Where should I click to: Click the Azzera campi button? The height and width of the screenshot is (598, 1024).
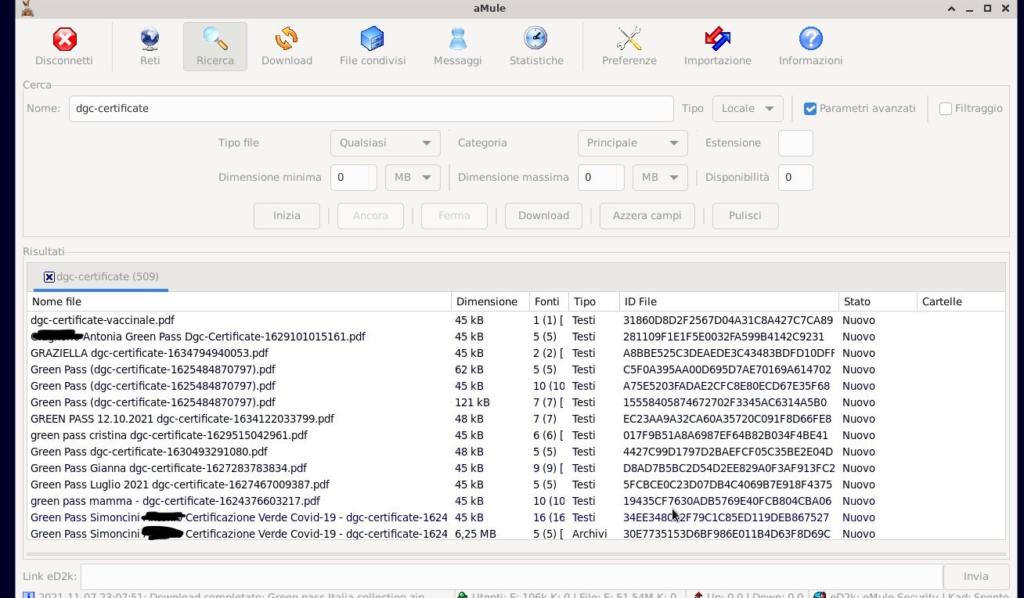point(647,215)
